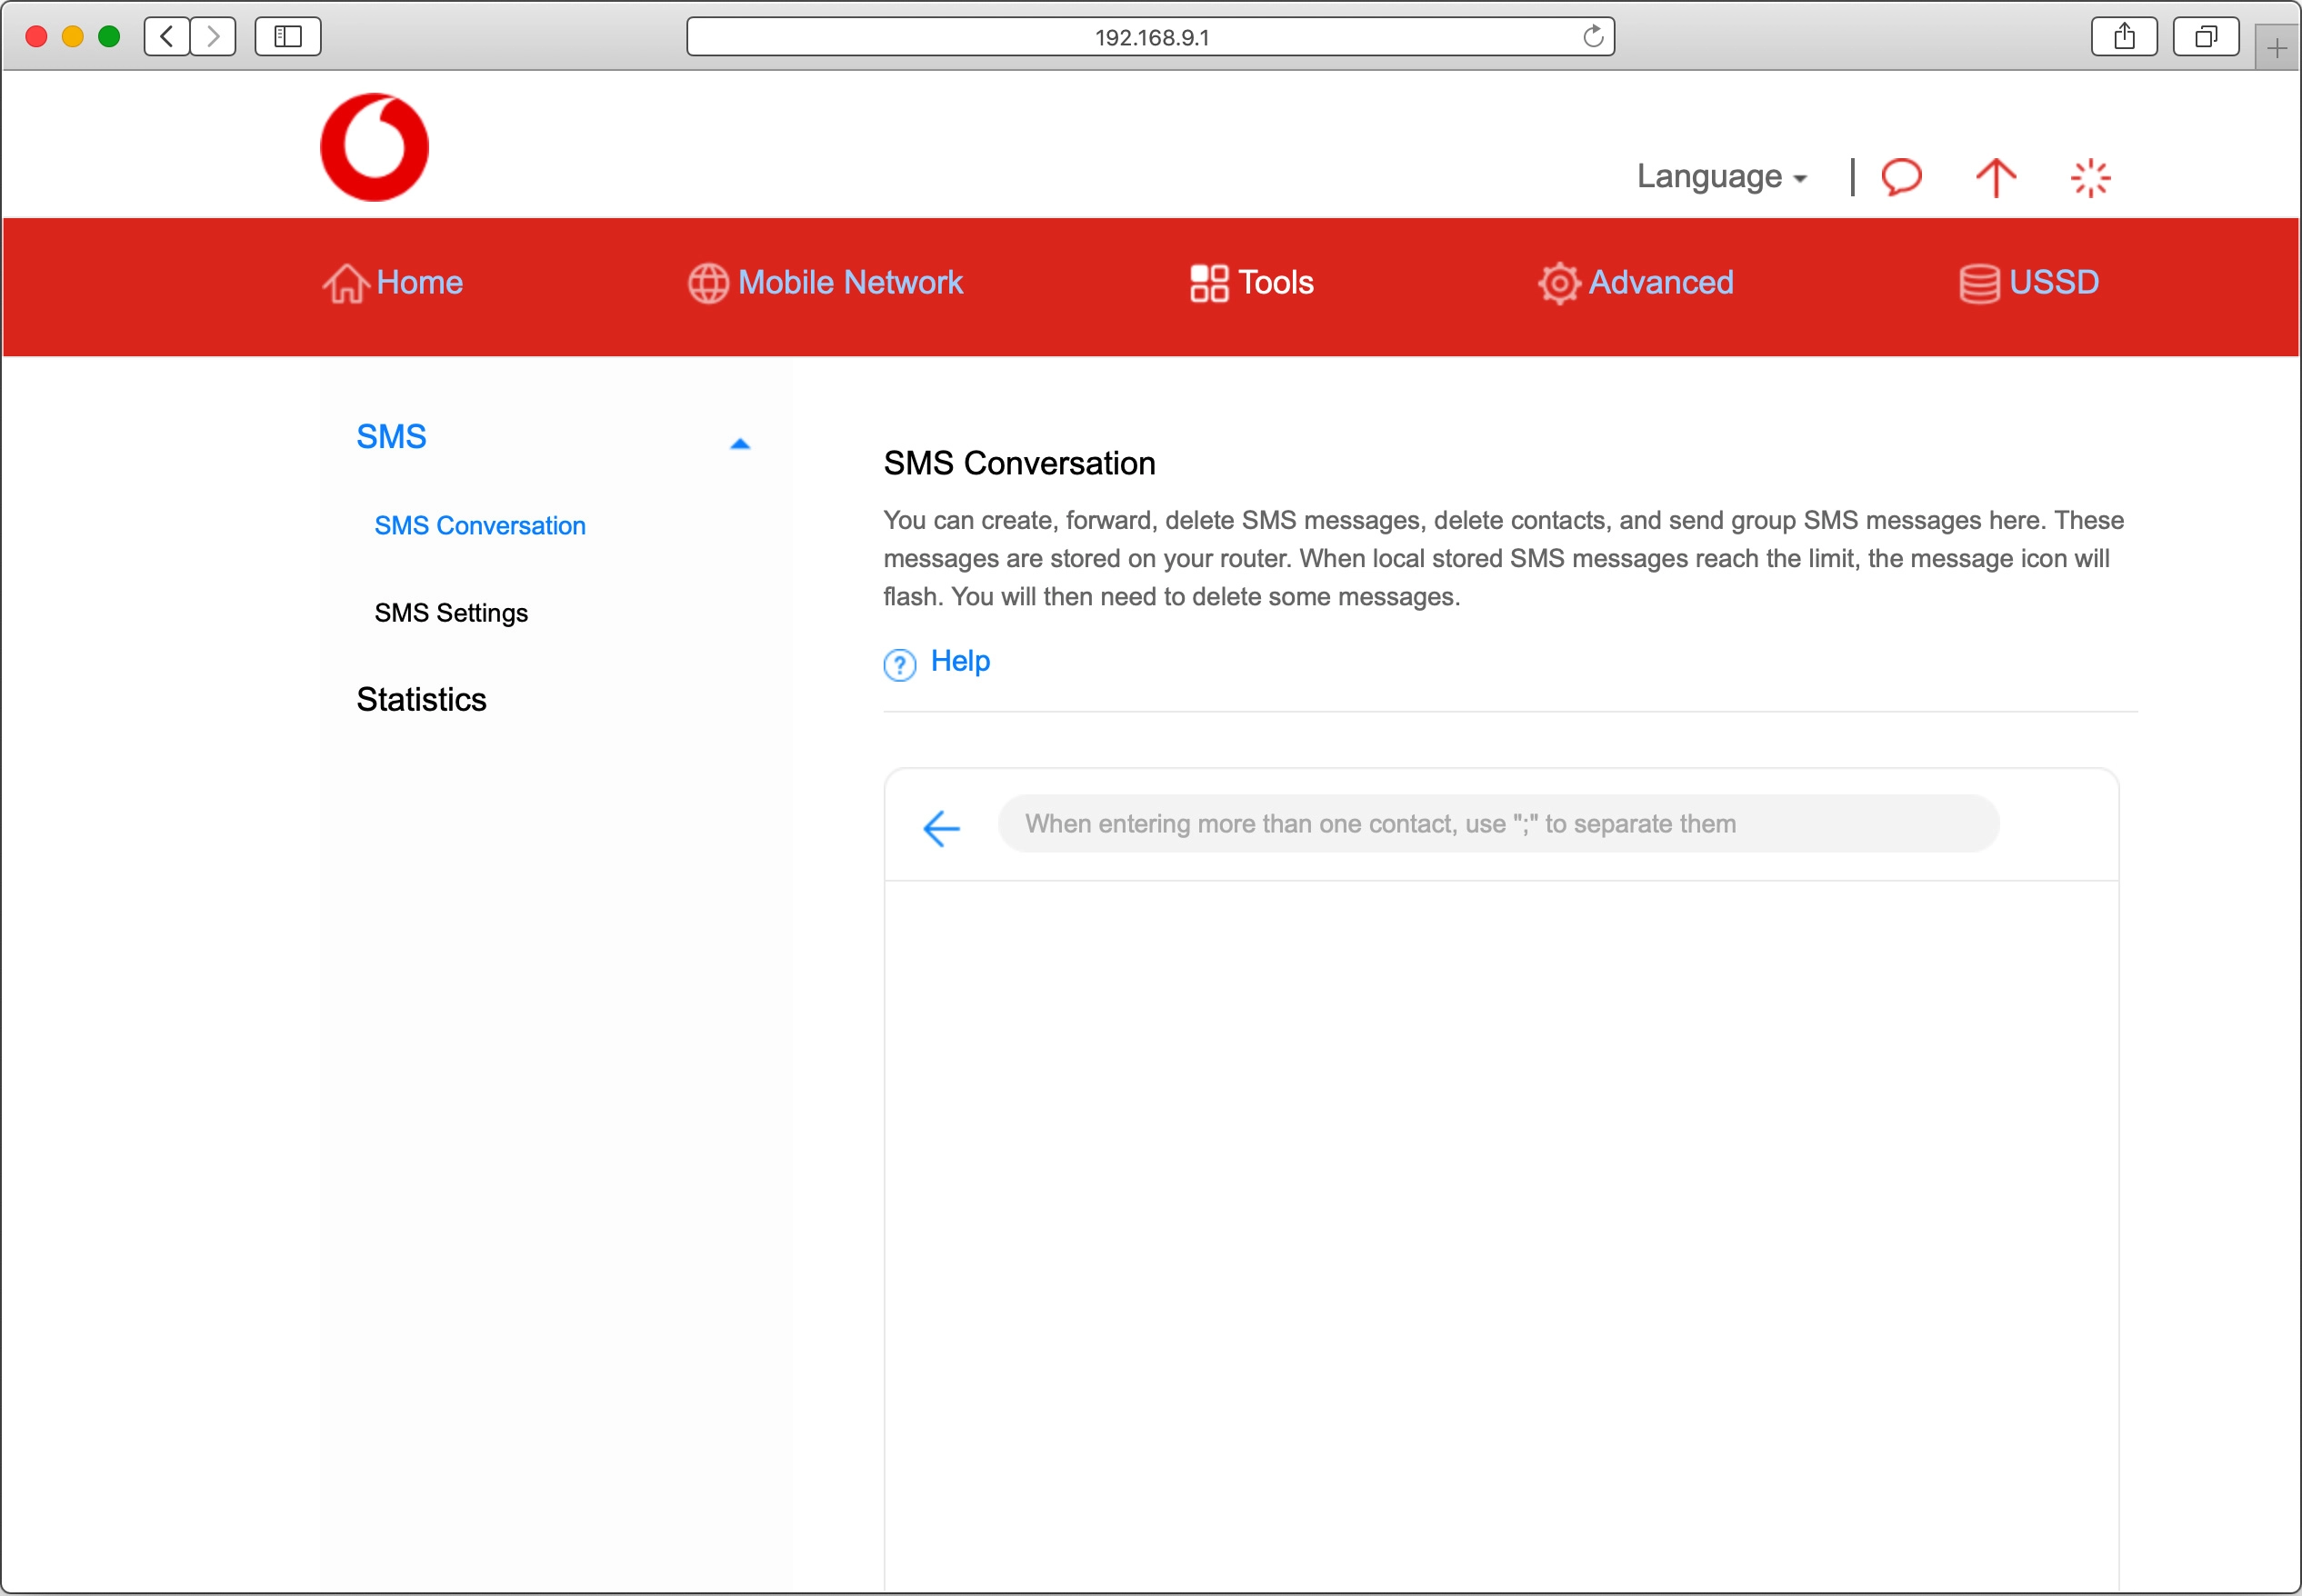The width and height of the screenshot is (2302, 1596).
Task: Open the message notification icon
Action: [1901, 177]
